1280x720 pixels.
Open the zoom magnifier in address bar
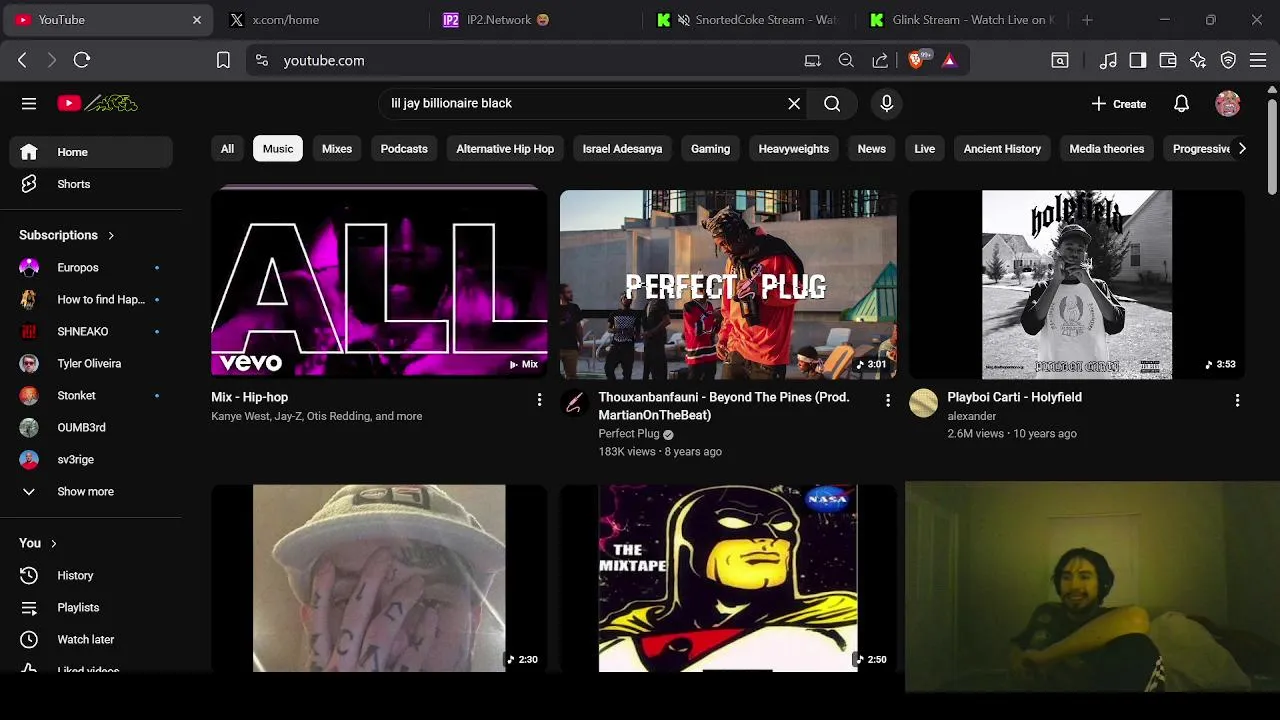coord(846,60)
